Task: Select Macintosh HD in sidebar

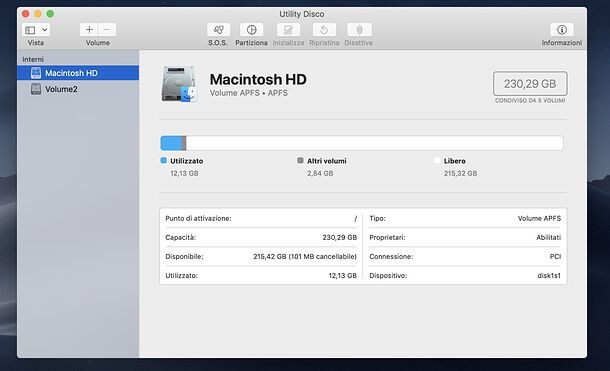Action: tap(78, 73)
